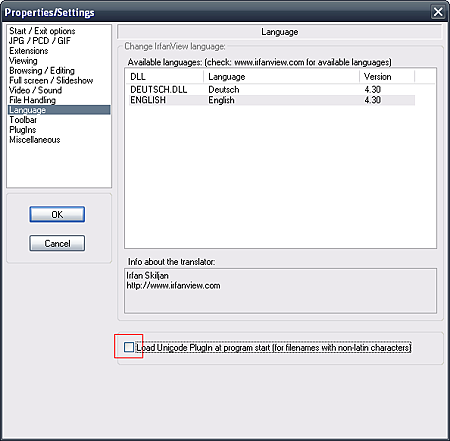Click version 4.30 in the English row
Viewport: 450px width, 441px height.
pos(373,100)
